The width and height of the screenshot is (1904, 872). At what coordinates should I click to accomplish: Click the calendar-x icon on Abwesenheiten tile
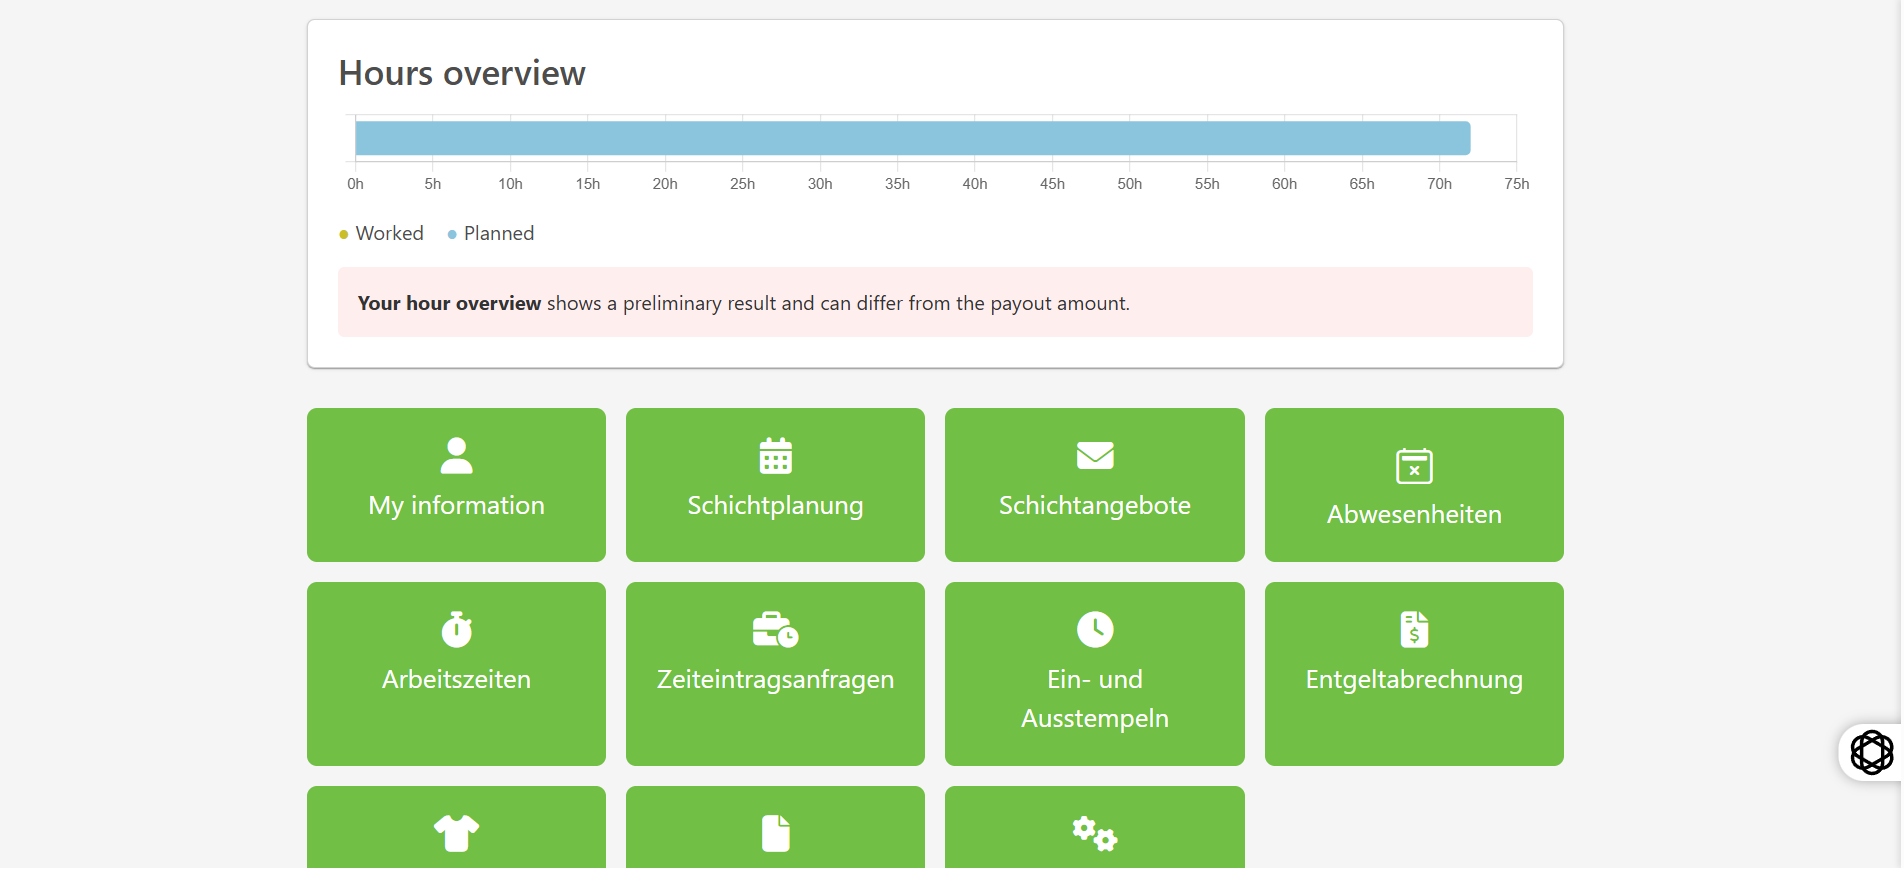point(1414,465)
